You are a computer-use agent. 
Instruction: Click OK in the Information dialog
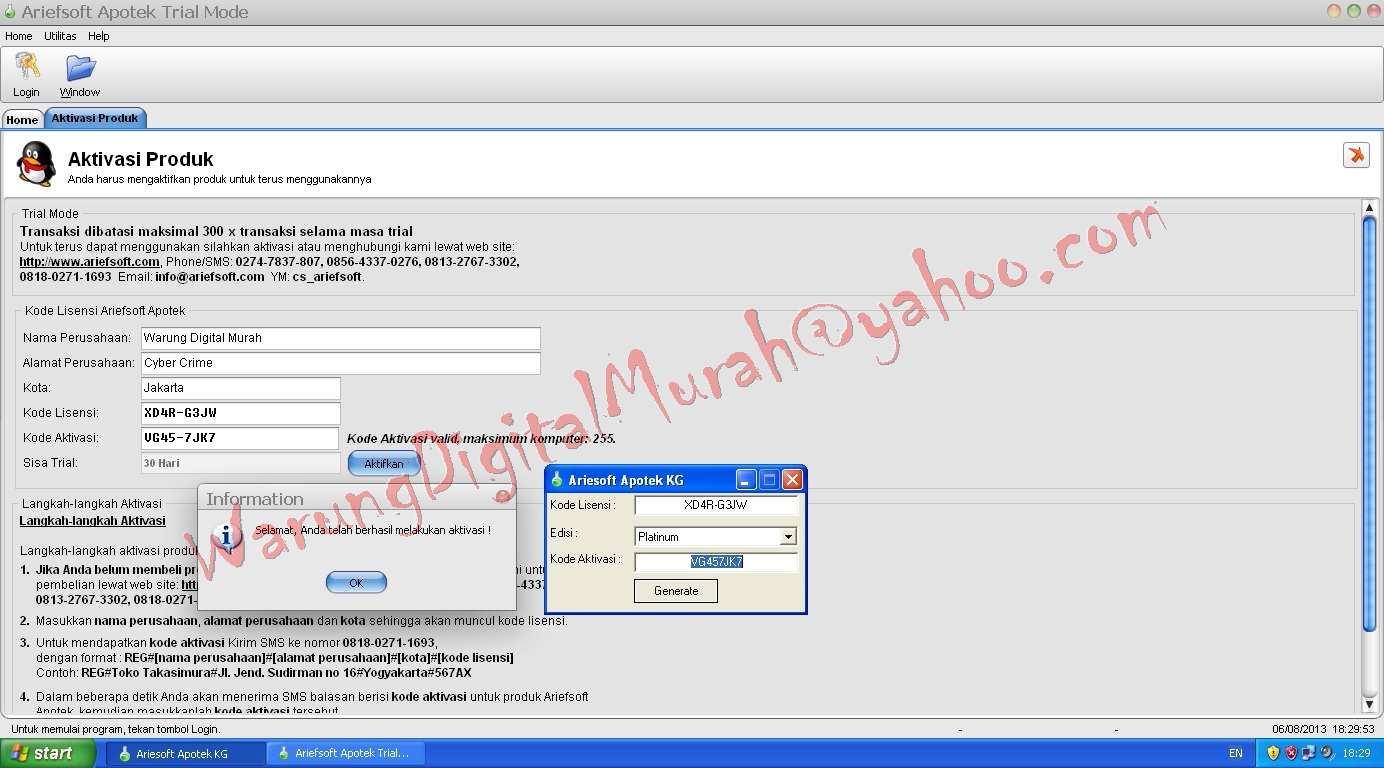(356, 582)
